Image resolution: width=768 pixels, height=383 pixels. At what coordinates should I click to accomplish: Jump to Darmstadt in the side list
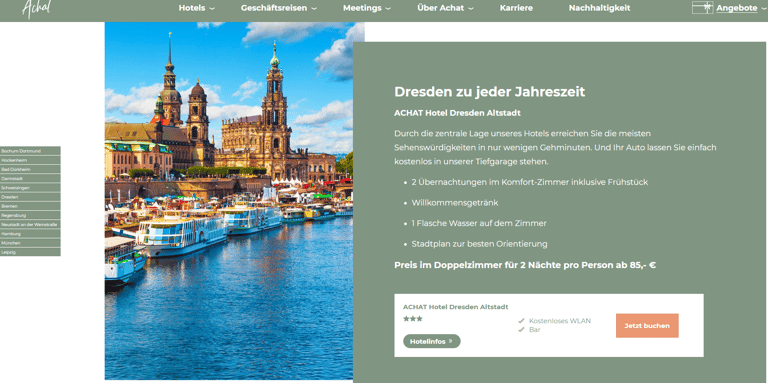[30, 179]
